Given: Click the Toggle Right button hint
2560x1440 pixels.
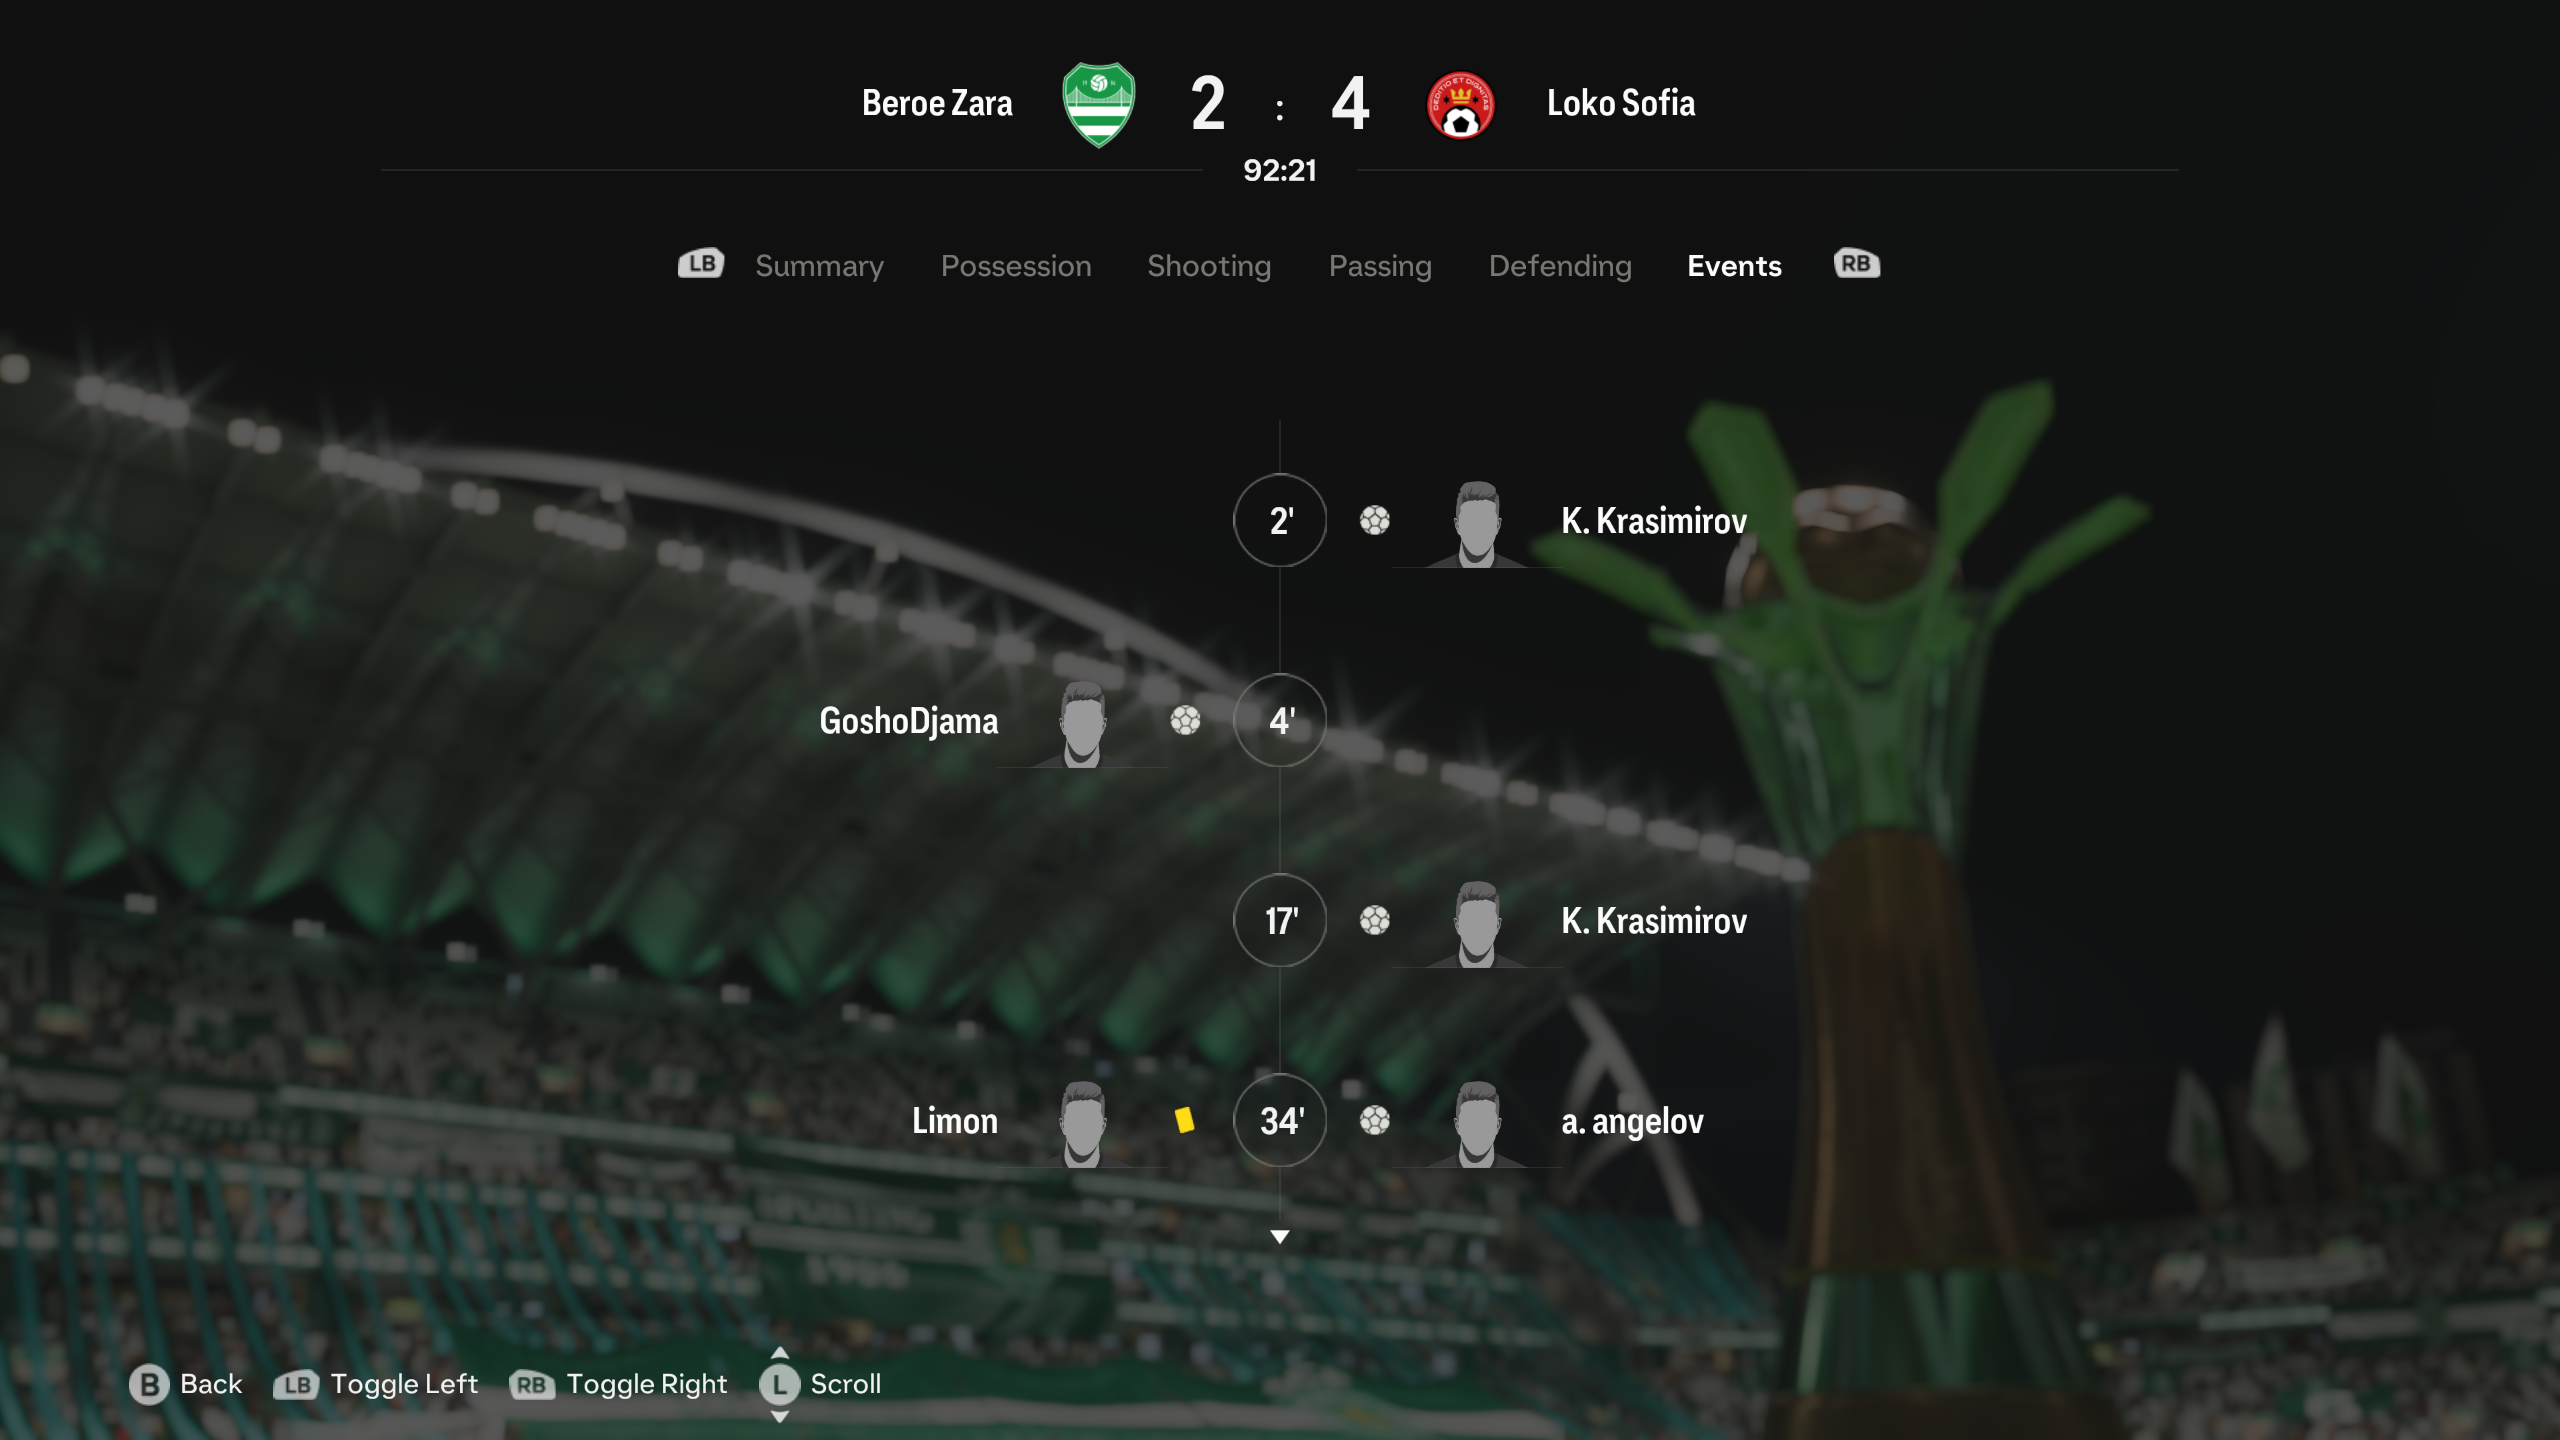Looking at the screenshot, I should 619,1384.
